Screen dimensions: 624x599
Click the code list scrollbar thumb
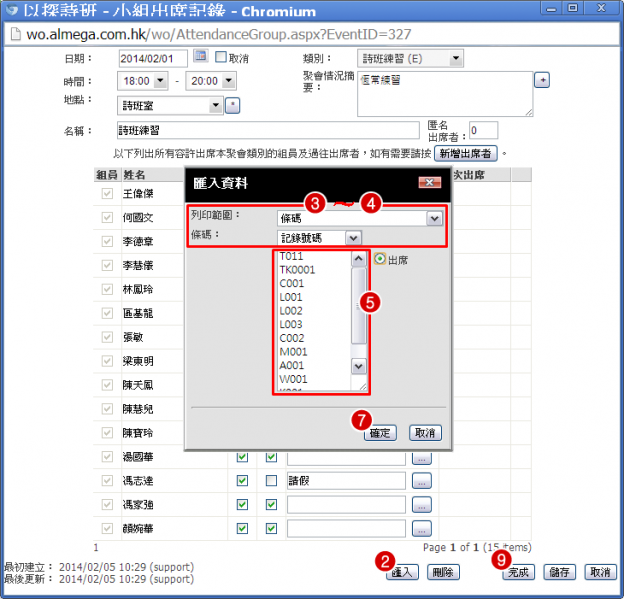point(359,305)
